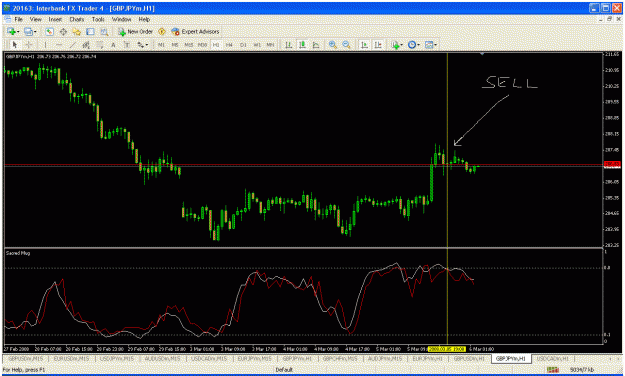Open the Insert menu
The height and width of the screenshot is (376, 625).
[55, 19]
